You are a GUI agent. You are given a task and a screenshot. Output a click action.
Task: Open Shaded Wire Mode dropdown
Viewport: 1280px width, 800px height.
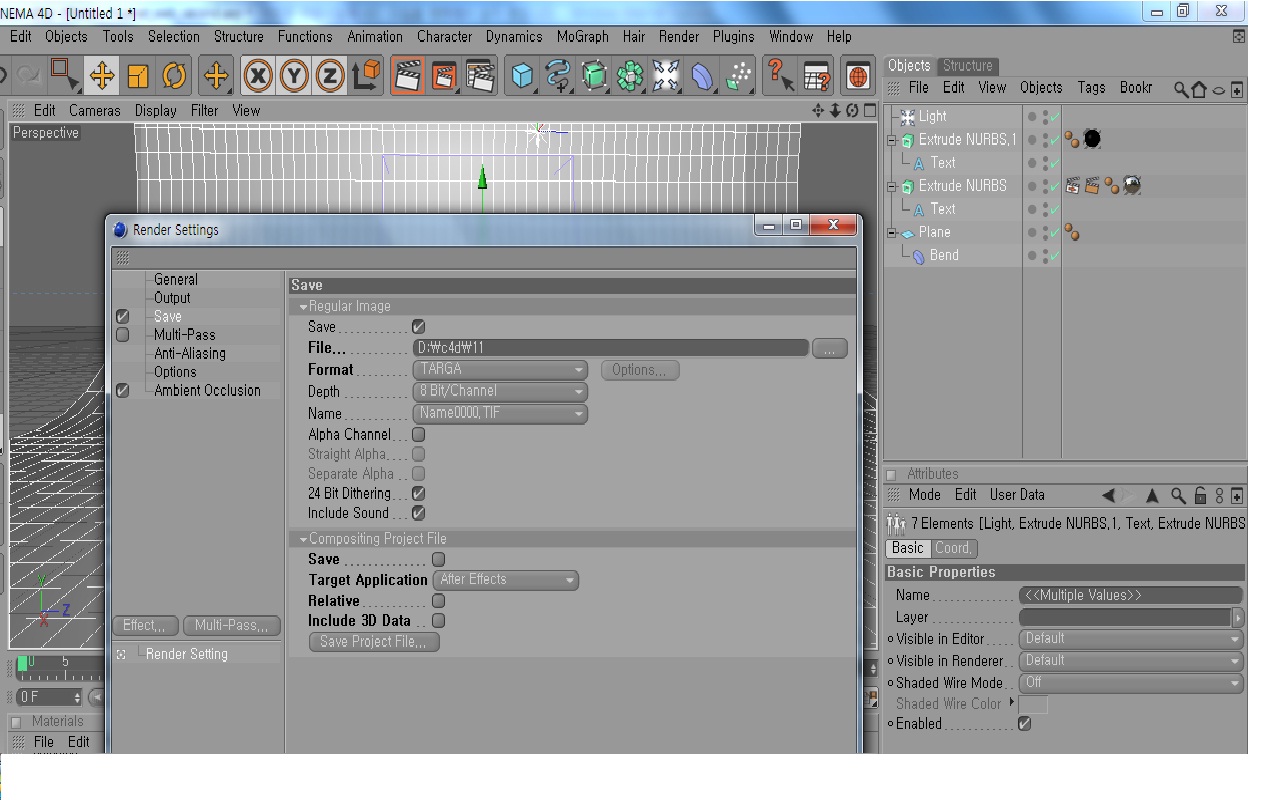coord(1131,683)
